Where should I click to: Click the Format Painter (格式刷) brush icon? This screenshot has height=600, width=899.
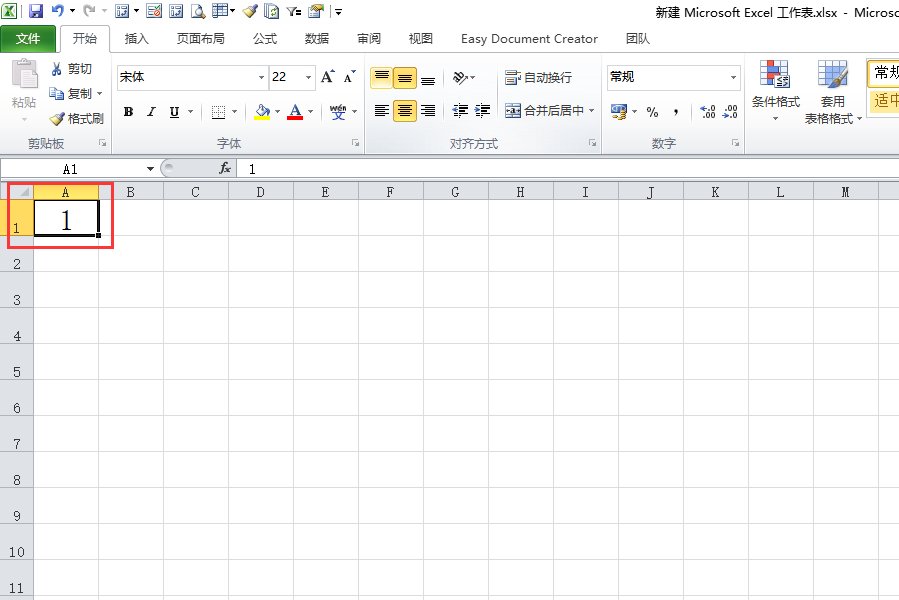click(x=57, y=118)
